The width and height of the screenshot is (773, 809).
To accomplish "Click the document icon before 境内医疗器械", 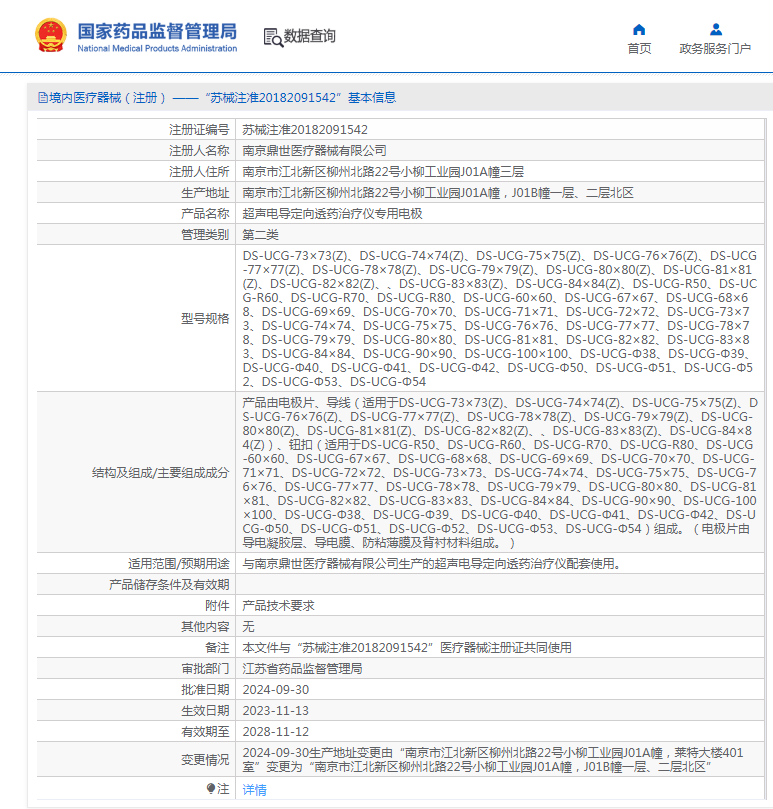I will tap(42, 98).
